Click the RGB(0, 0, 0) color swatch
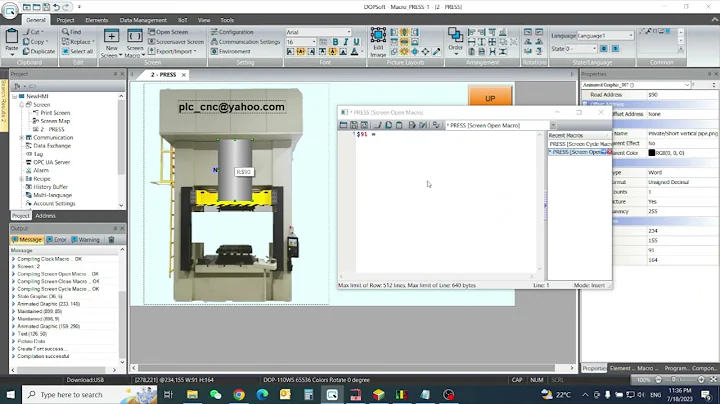The width and height of the screenshot is (720, 404). 652,153
